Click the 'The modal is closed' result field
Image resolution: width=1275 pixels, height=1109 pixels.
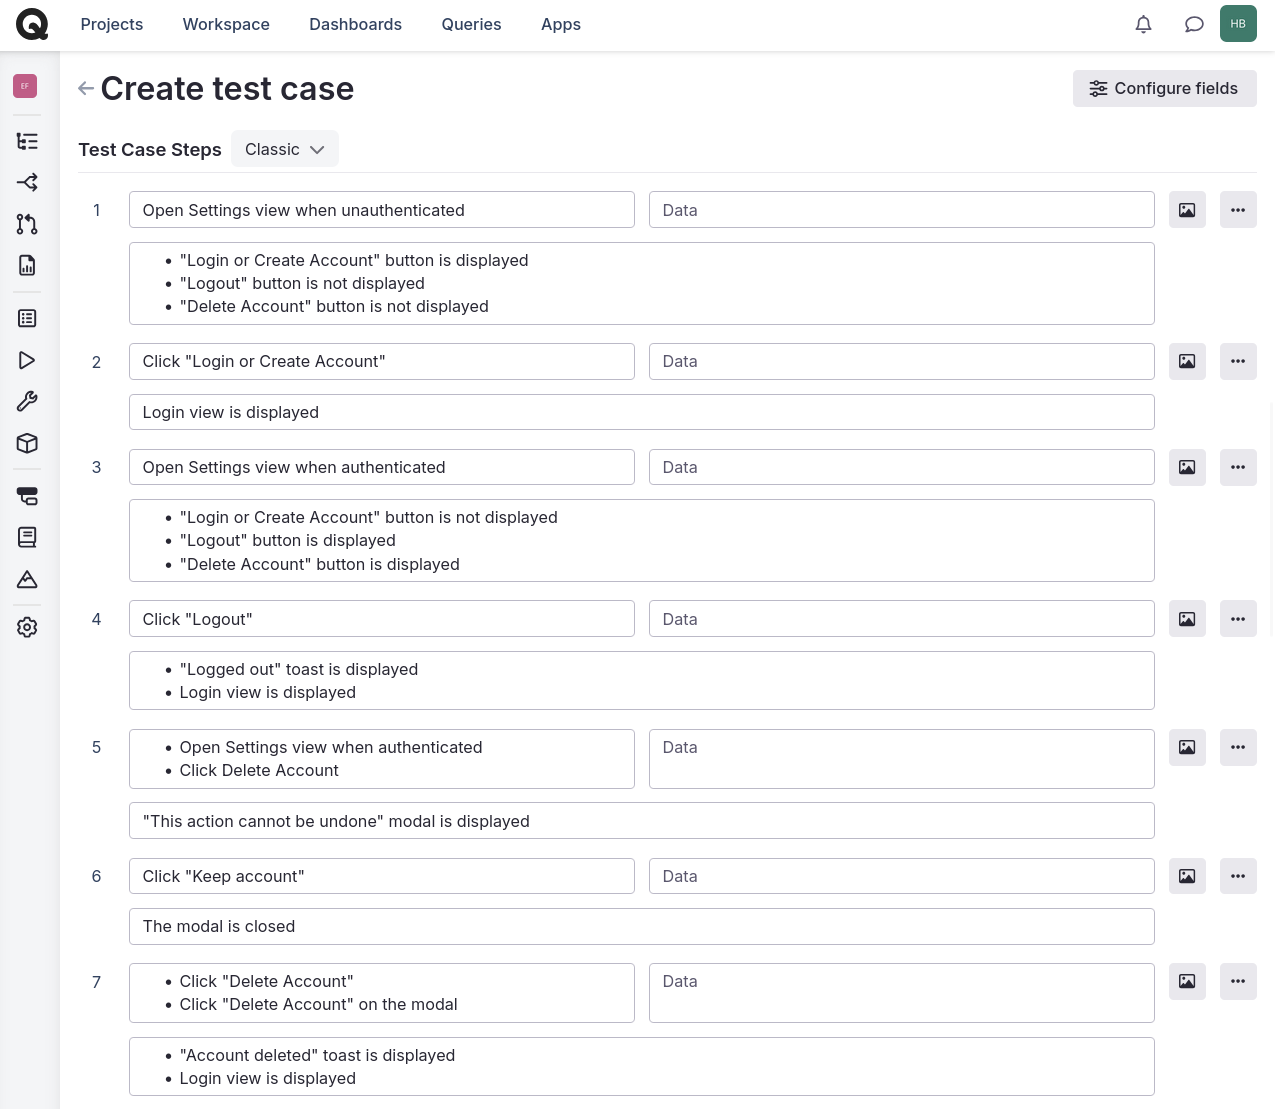[x=641, y=926]
